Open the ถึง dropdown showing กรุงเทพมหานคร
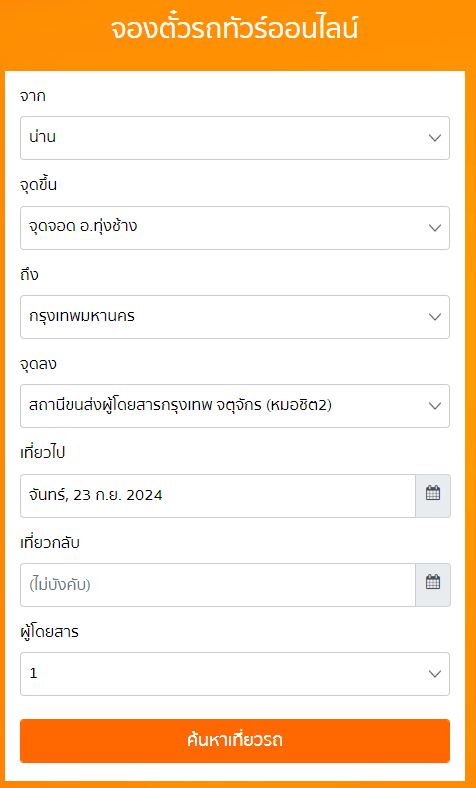The width and height of the screenshot is (476, 788). 235,317
